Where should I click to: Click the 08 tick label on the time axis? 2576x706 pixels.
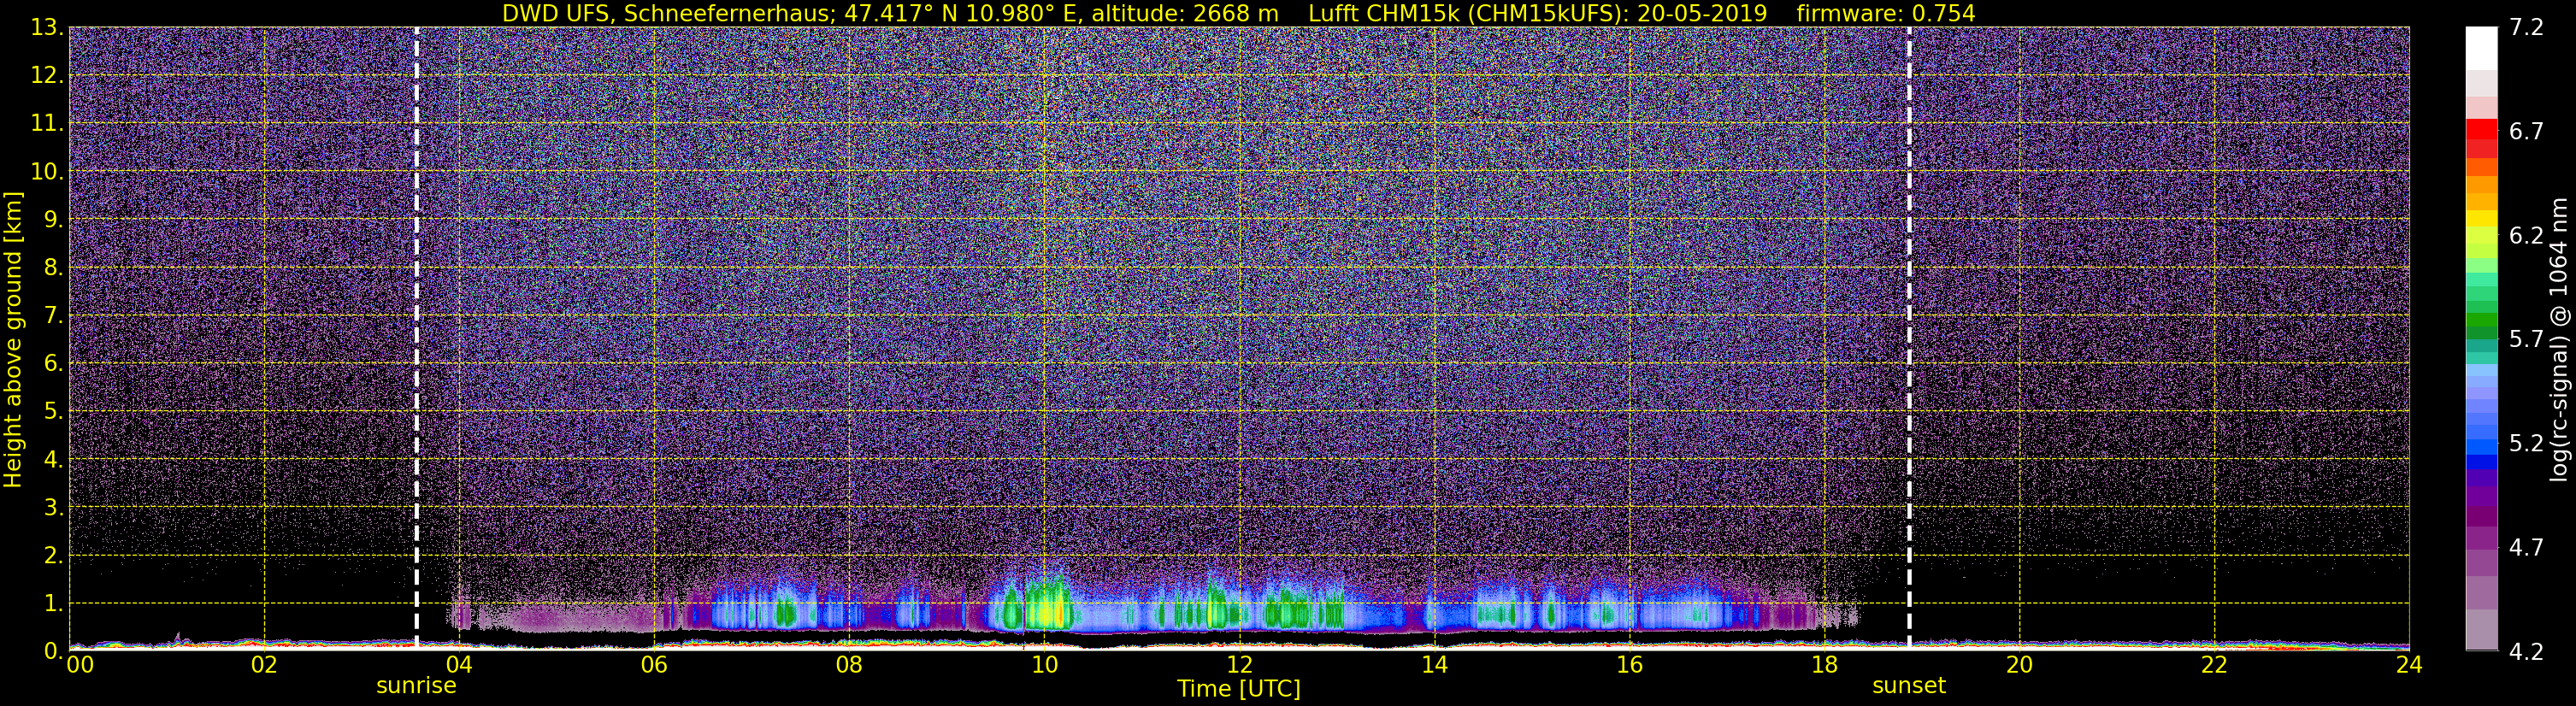click(849, 665)
